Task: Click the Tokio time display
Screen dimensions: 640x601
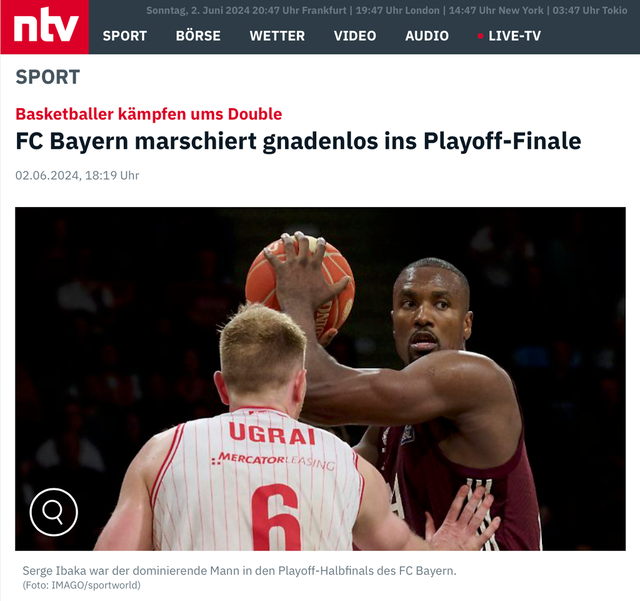Action: (x=590, y=10)
